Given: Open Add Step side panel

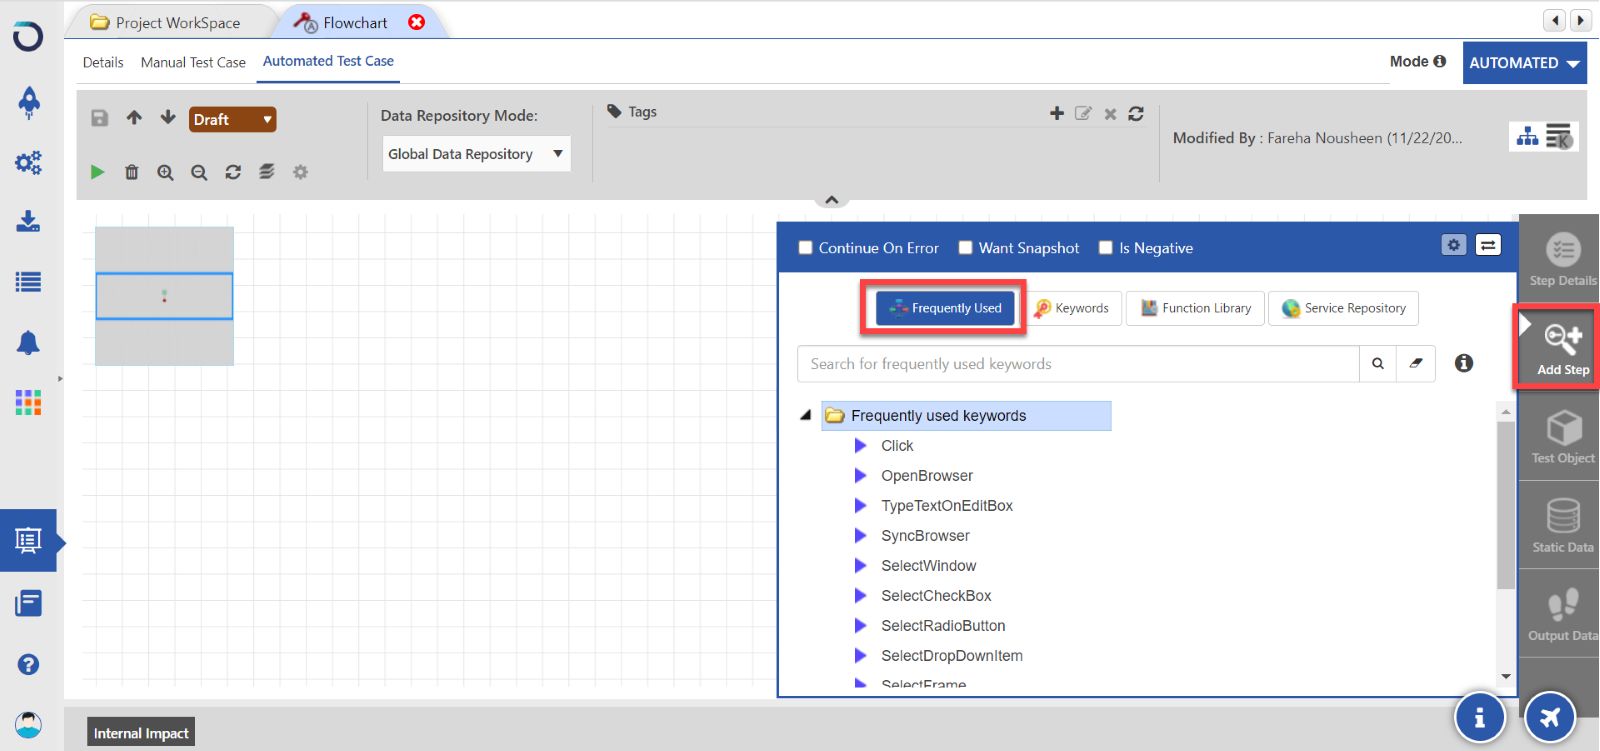Looking at the screenshot, I should (1563, 347).
